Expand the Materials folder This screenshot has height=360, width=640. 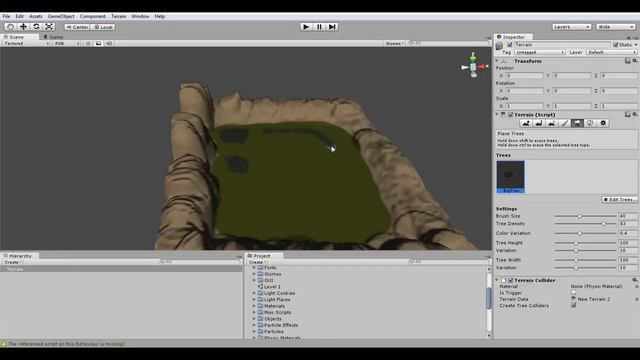[254, 306]
